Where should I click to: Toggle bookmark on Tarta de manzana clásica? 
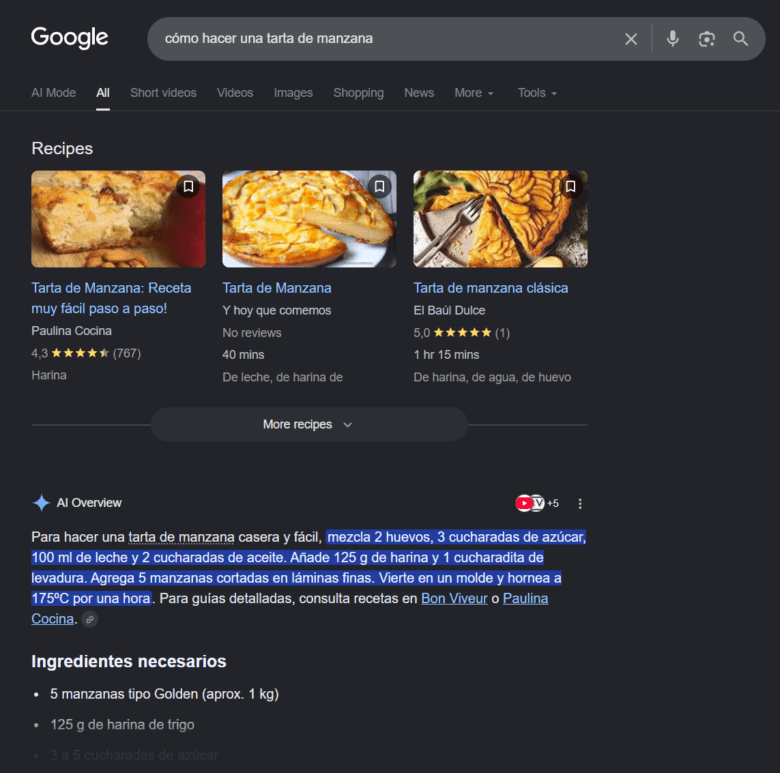[570, 187]
